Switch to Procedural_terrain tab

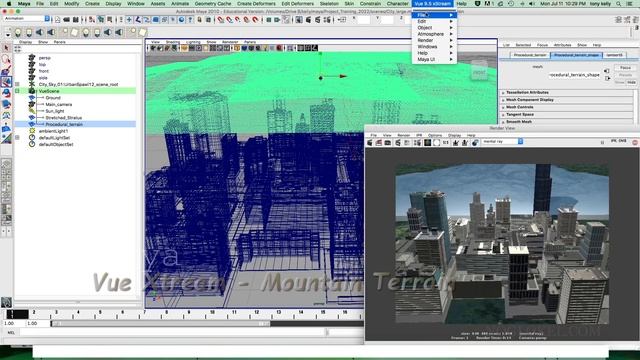click(530, 55)
